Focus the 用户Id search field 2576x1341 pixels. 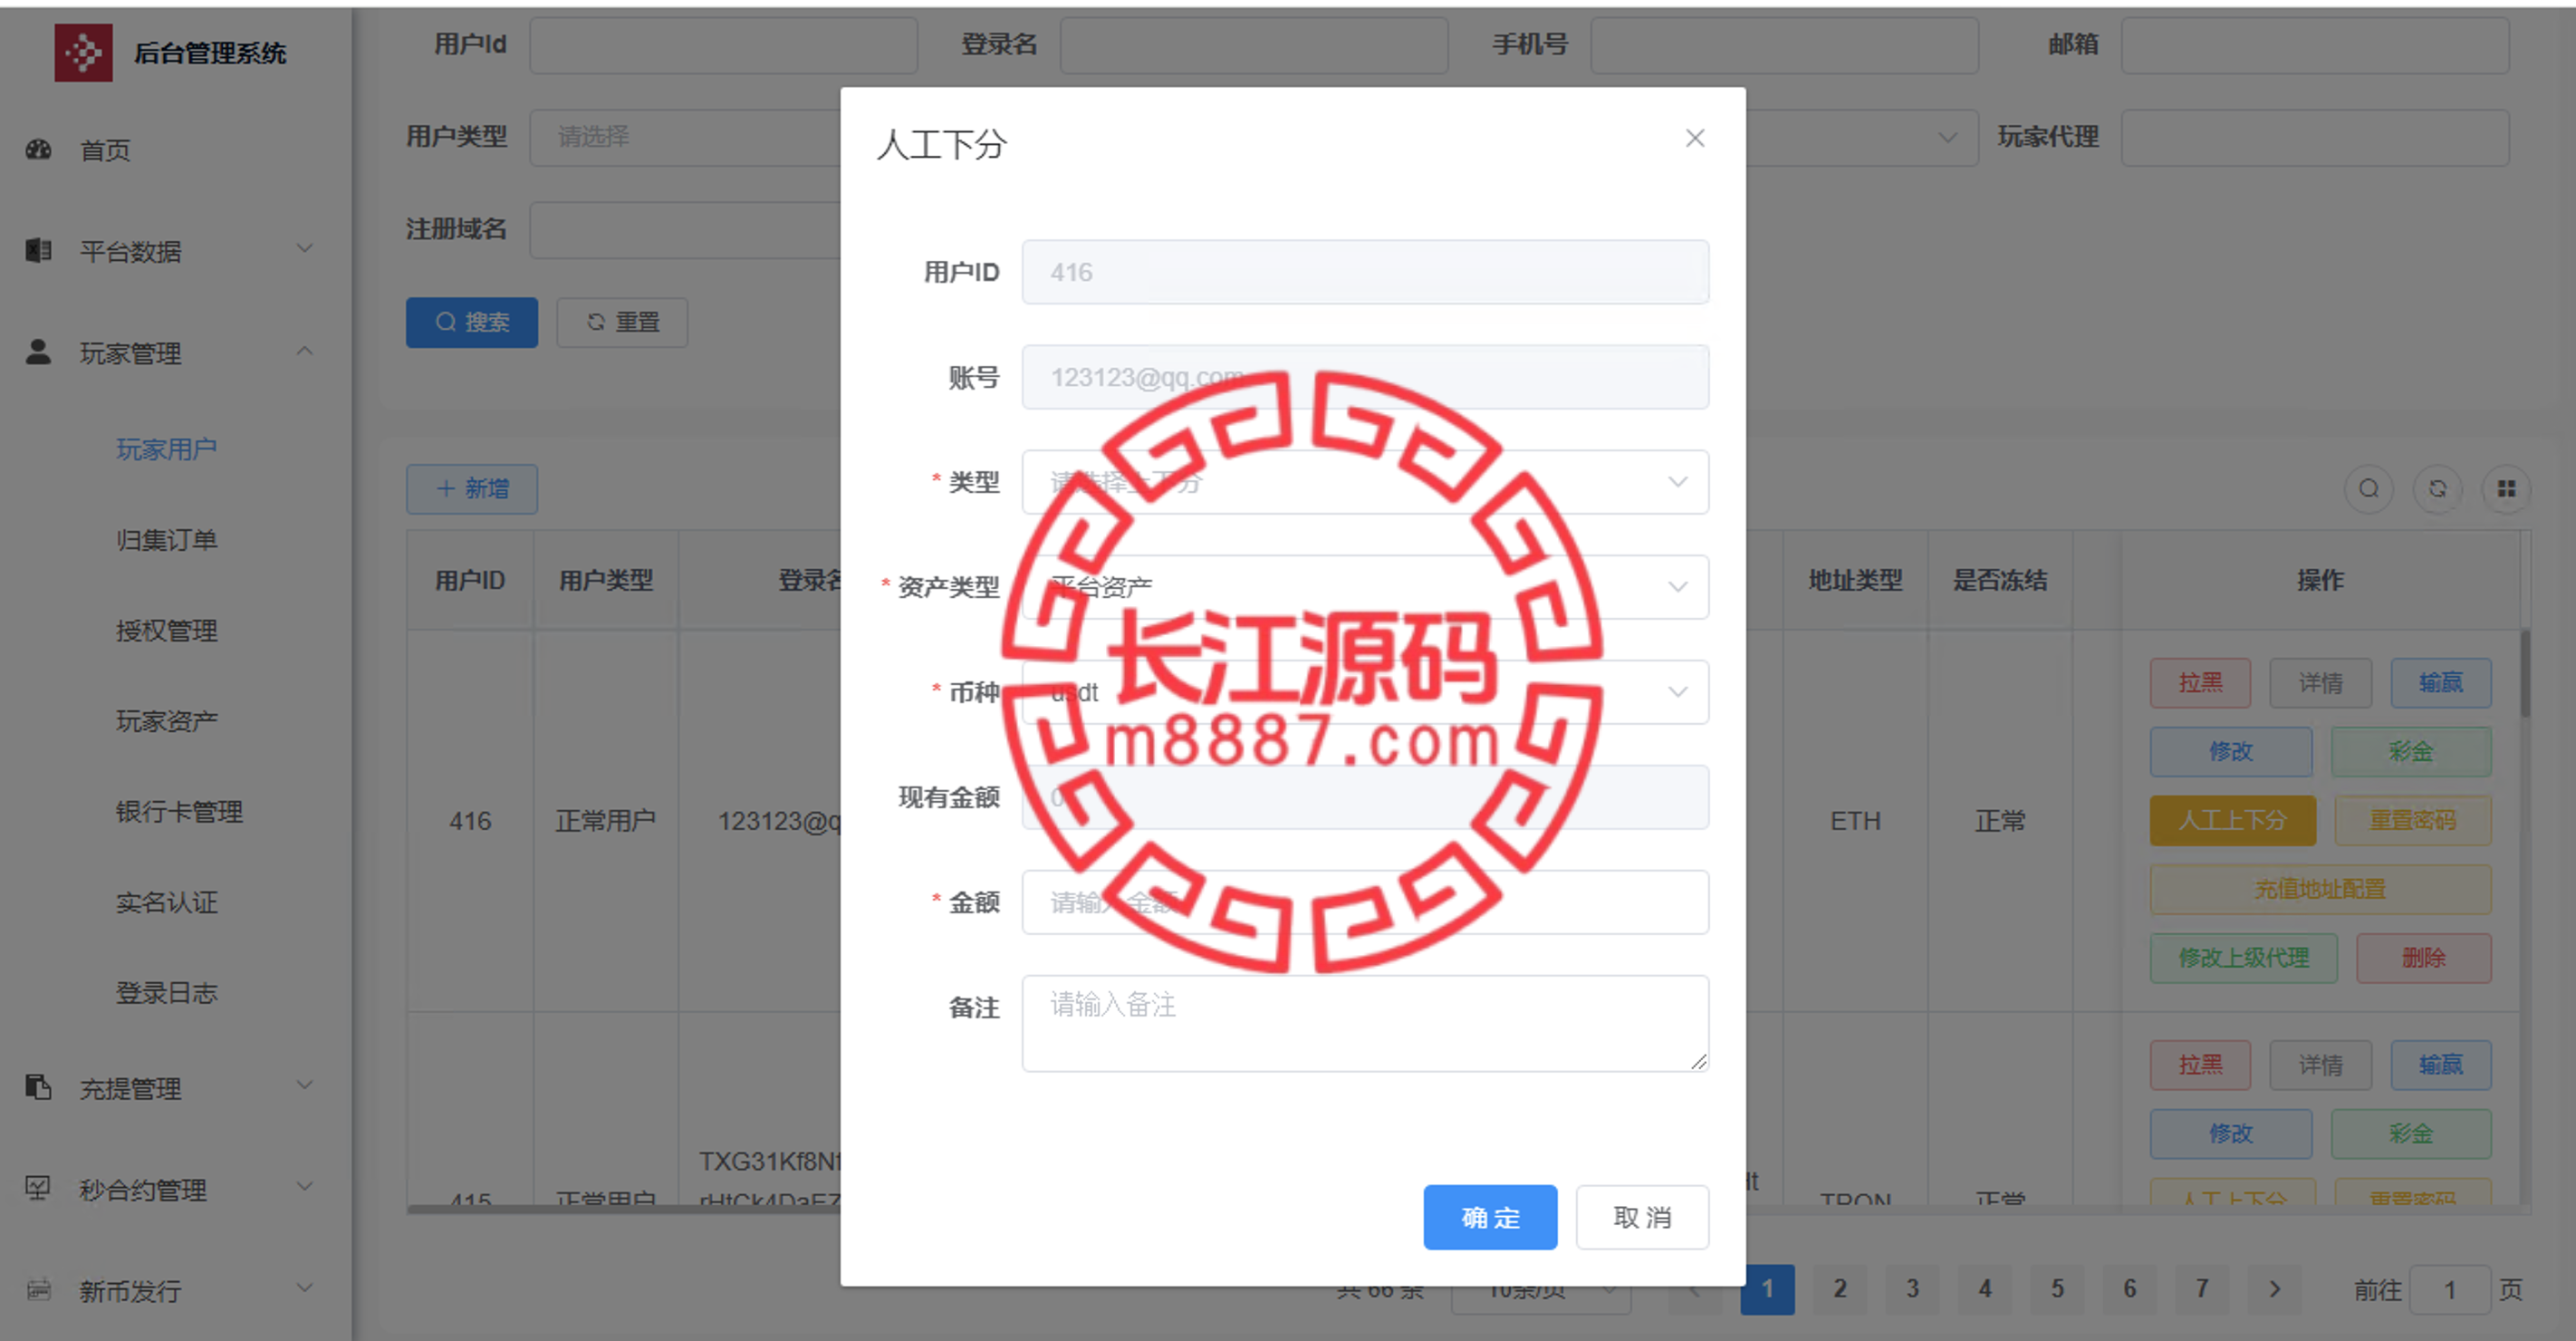click(x=723, y=45)
